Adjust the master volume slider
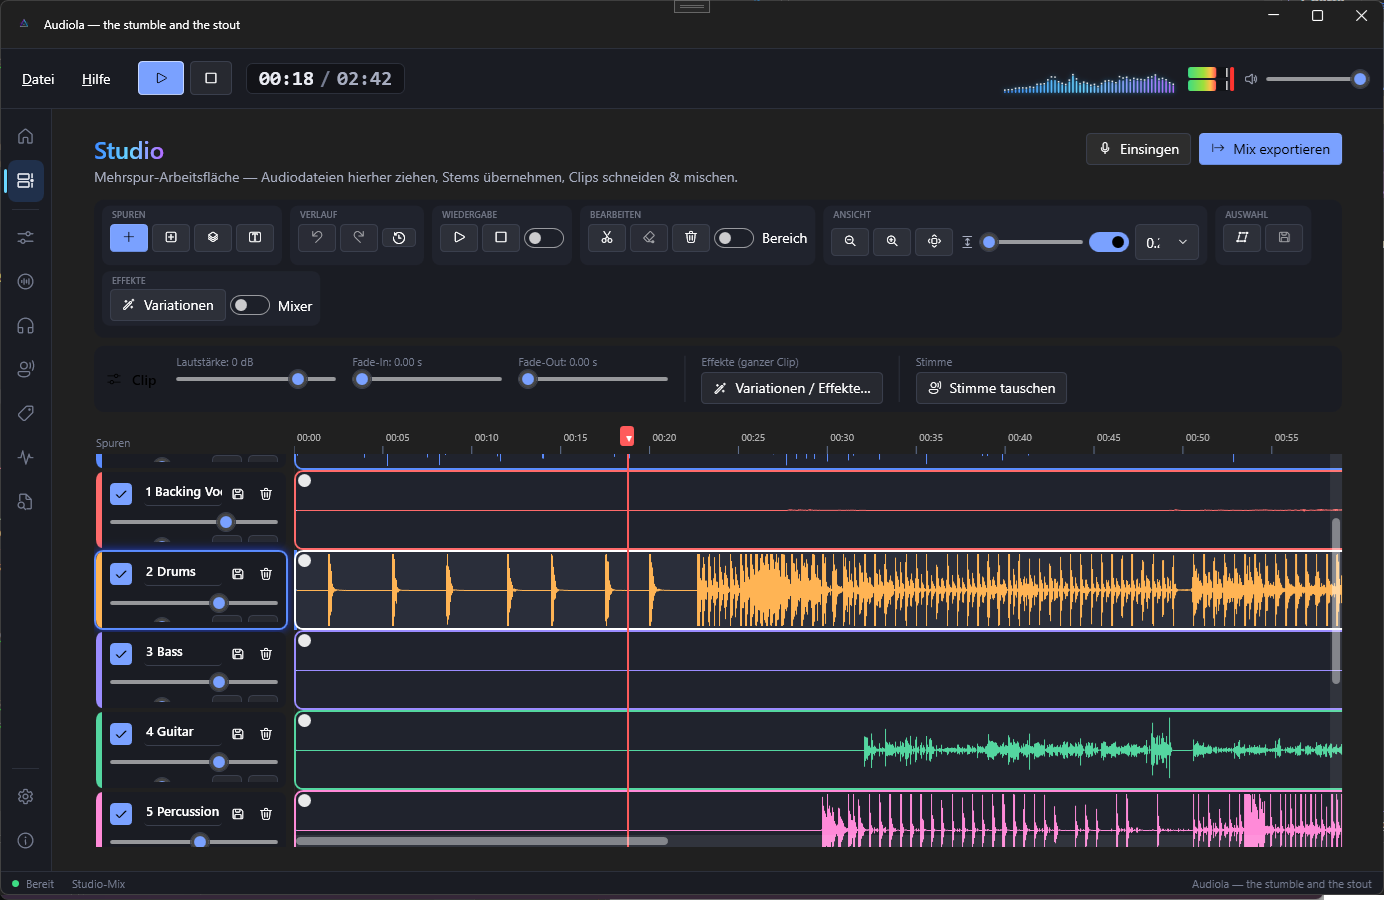This screenshot has height=900, width=1384. [1317, 79]
